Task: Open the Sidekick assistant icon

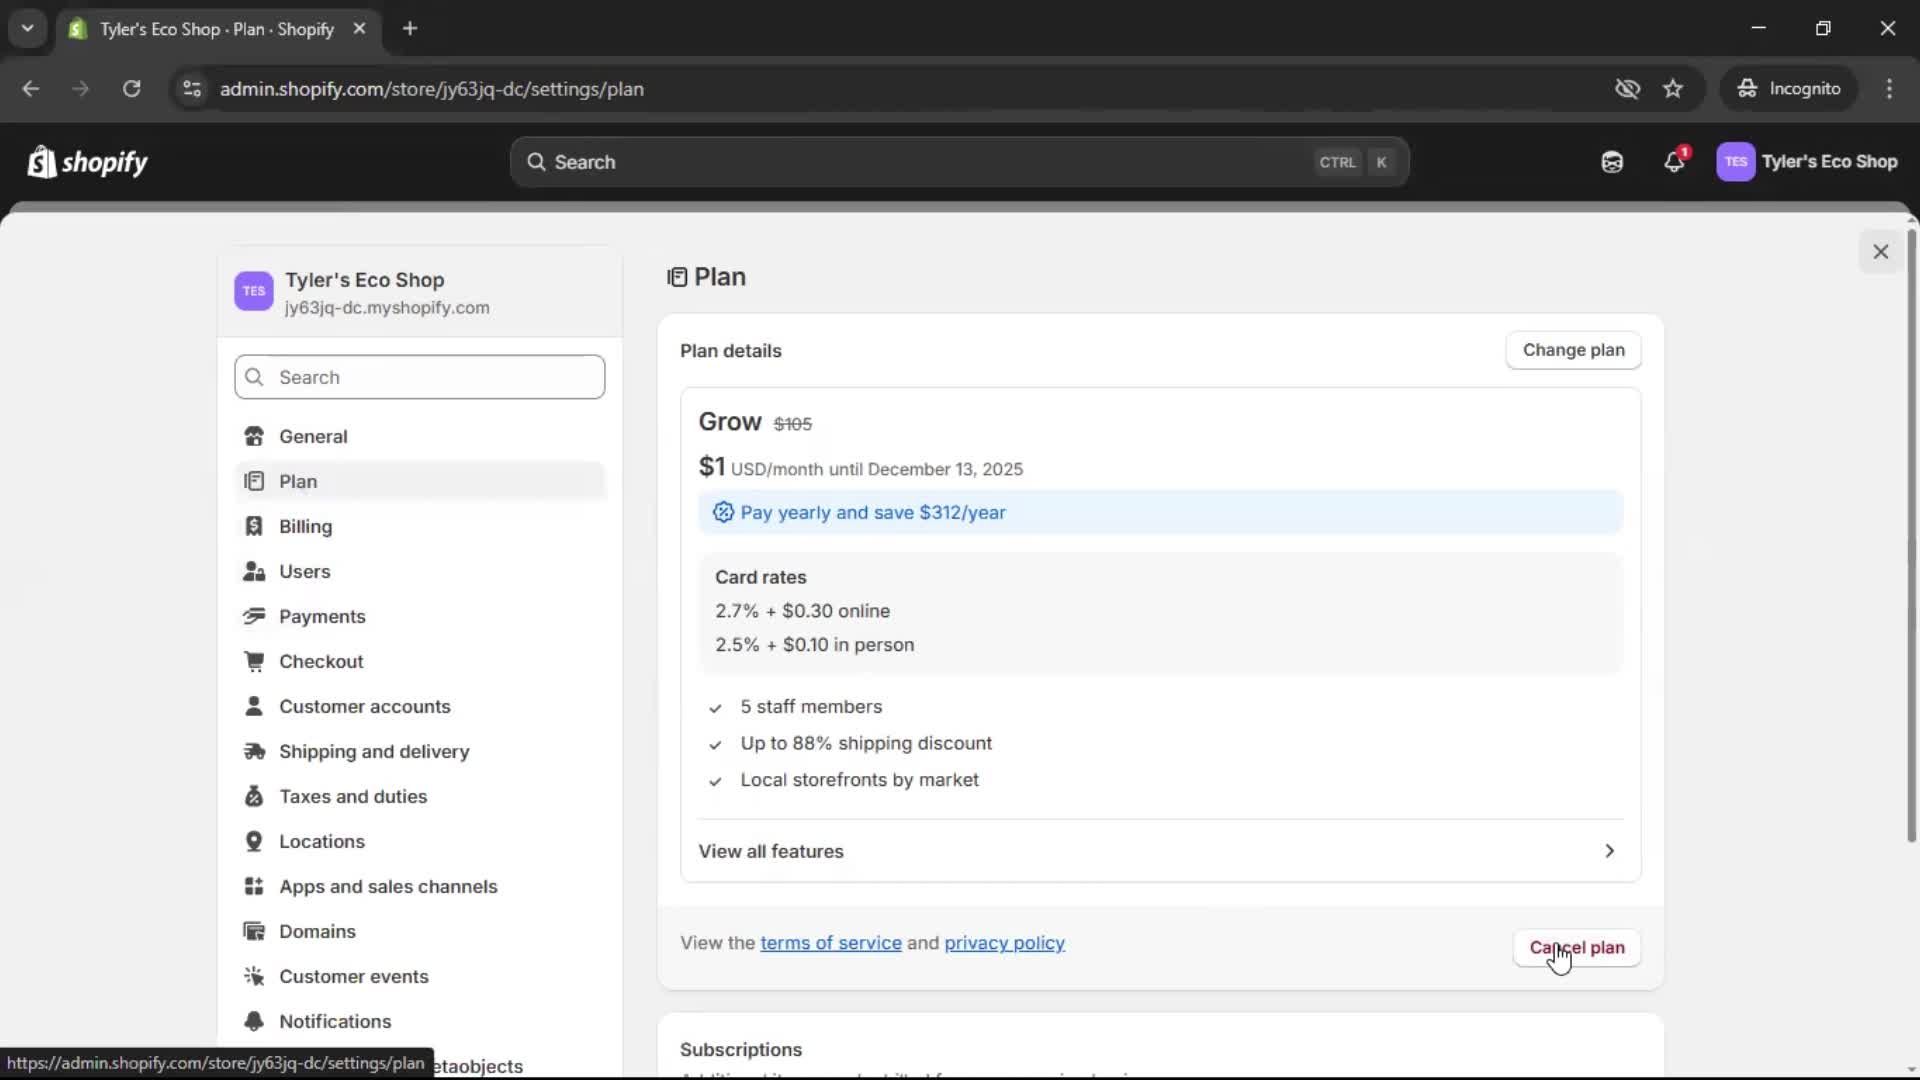Action: pyautogui.click(x=1612, y=162)
